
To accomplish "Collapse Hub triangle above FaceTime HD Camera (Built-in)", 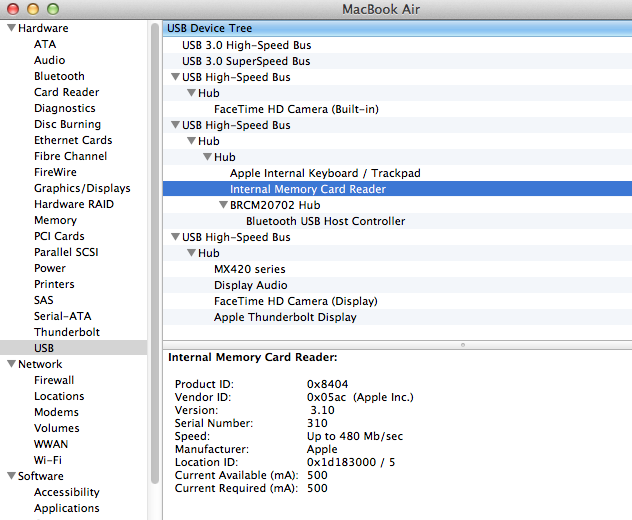I will click(x=191, y=93).
